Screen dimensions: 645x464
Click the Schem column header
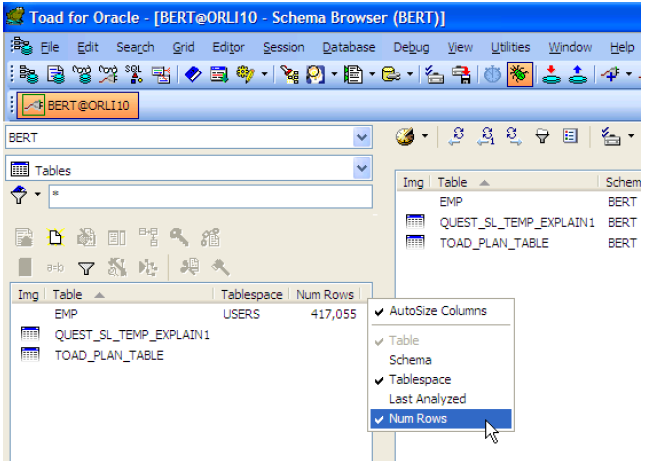[x=621, y=182]
